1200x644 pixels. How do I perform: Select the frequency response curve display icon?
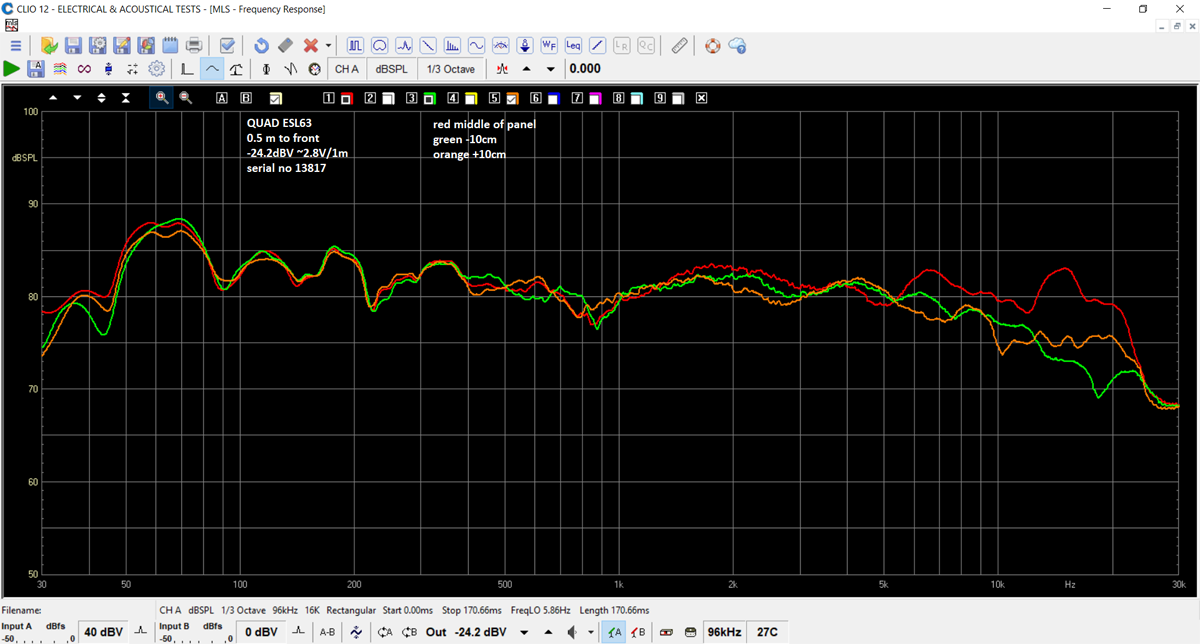tap(211, 69)
